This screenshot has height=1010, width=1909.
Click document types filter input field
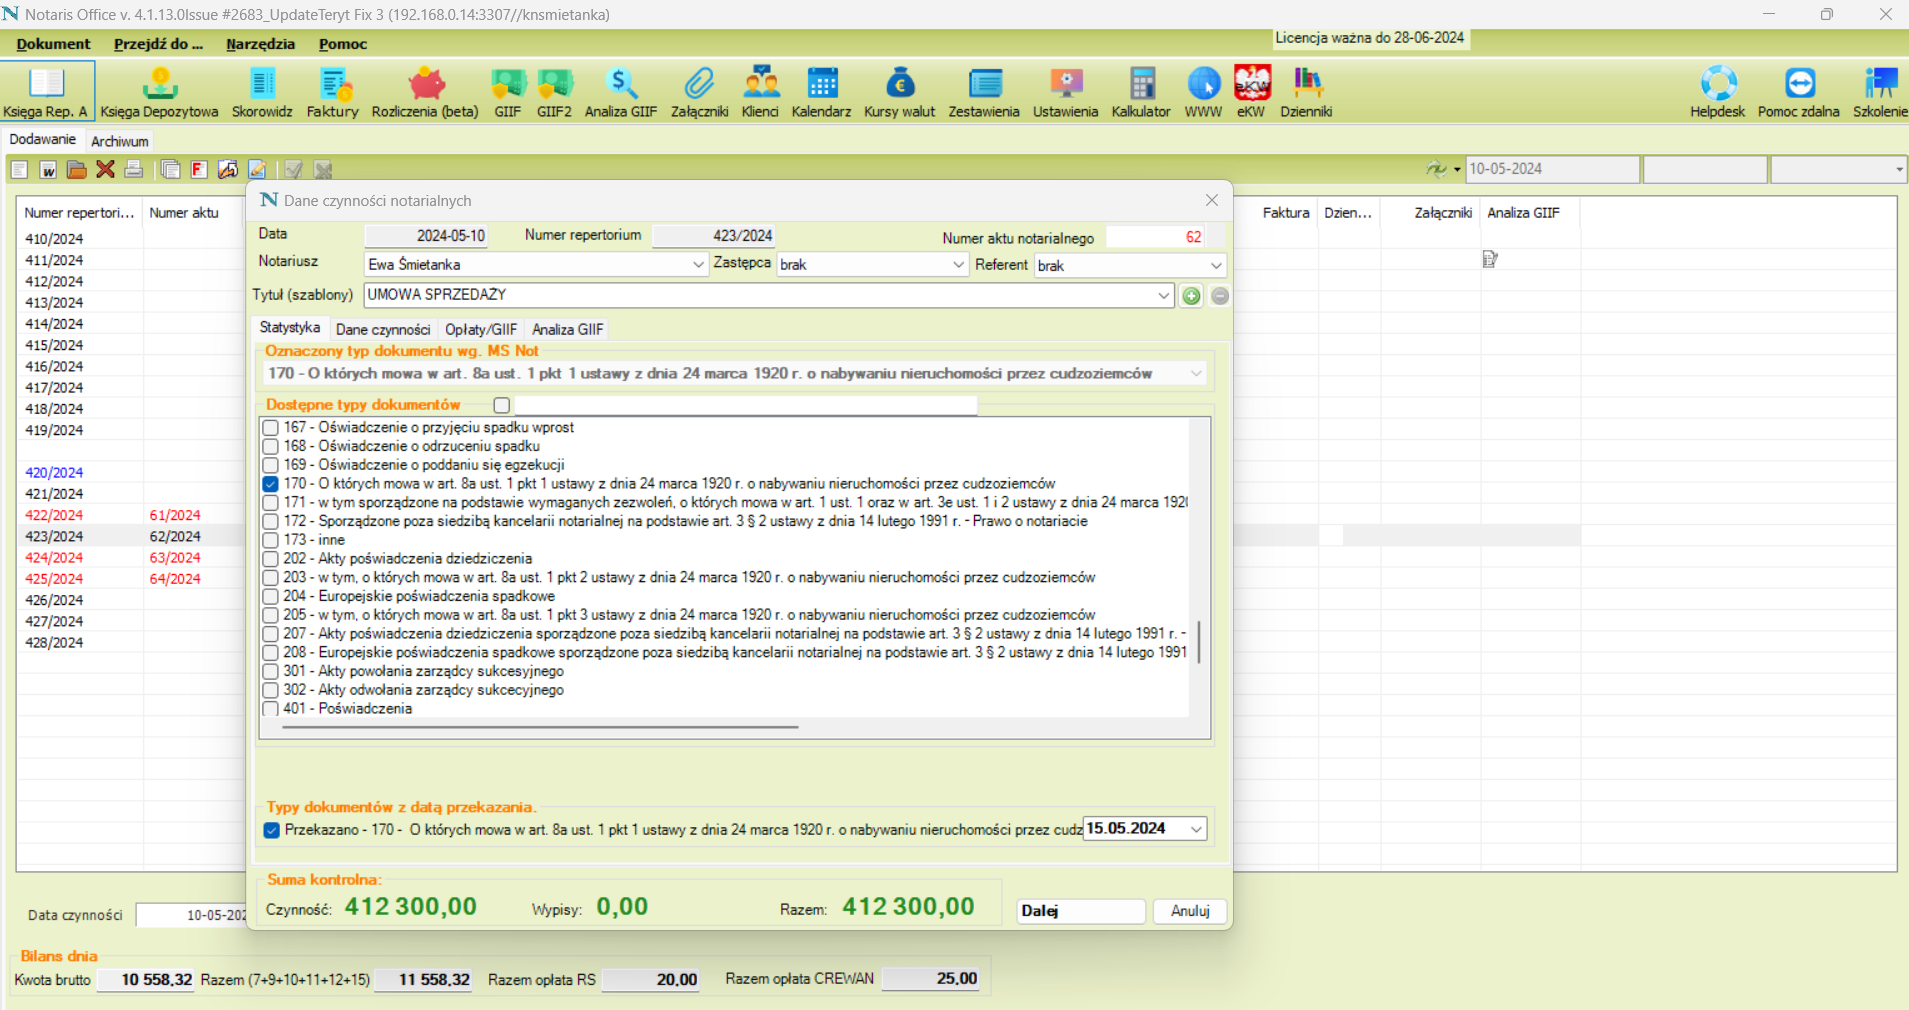coord(746,405)
